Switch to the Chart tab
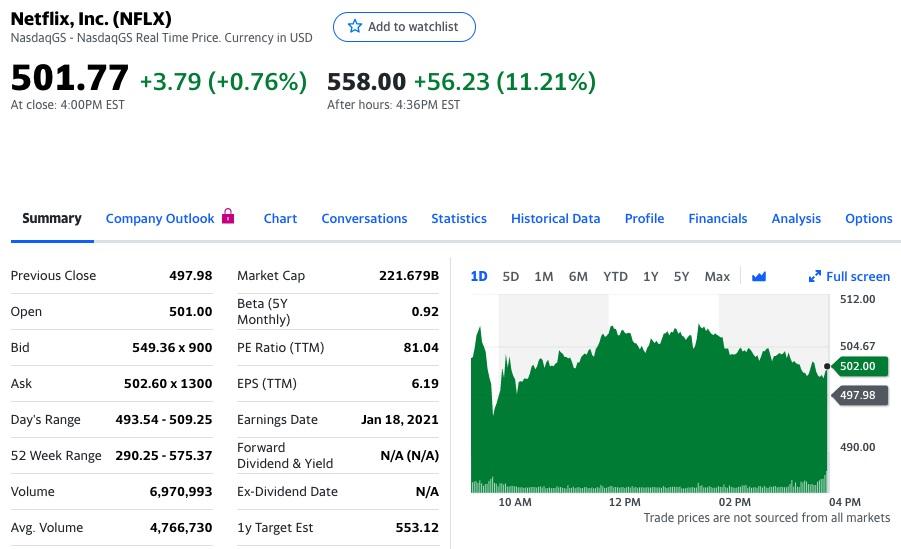Viewport: 901px width, 549px height. pyautogui.click(x=280, y=218)
